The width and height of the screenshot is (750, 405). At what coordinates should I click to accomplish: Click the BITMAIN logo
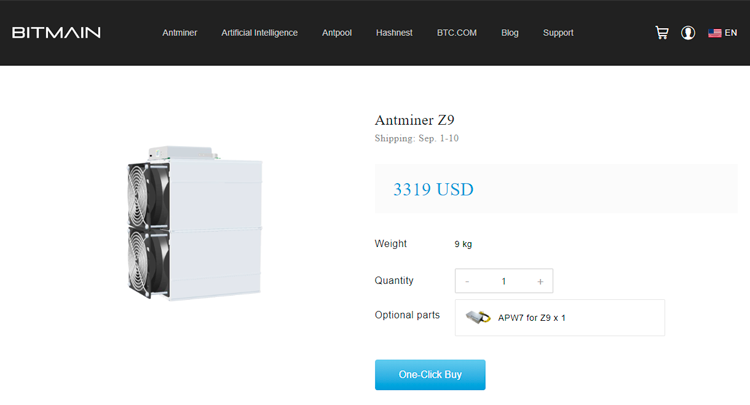pyautogui.click(x=56, y=33)
